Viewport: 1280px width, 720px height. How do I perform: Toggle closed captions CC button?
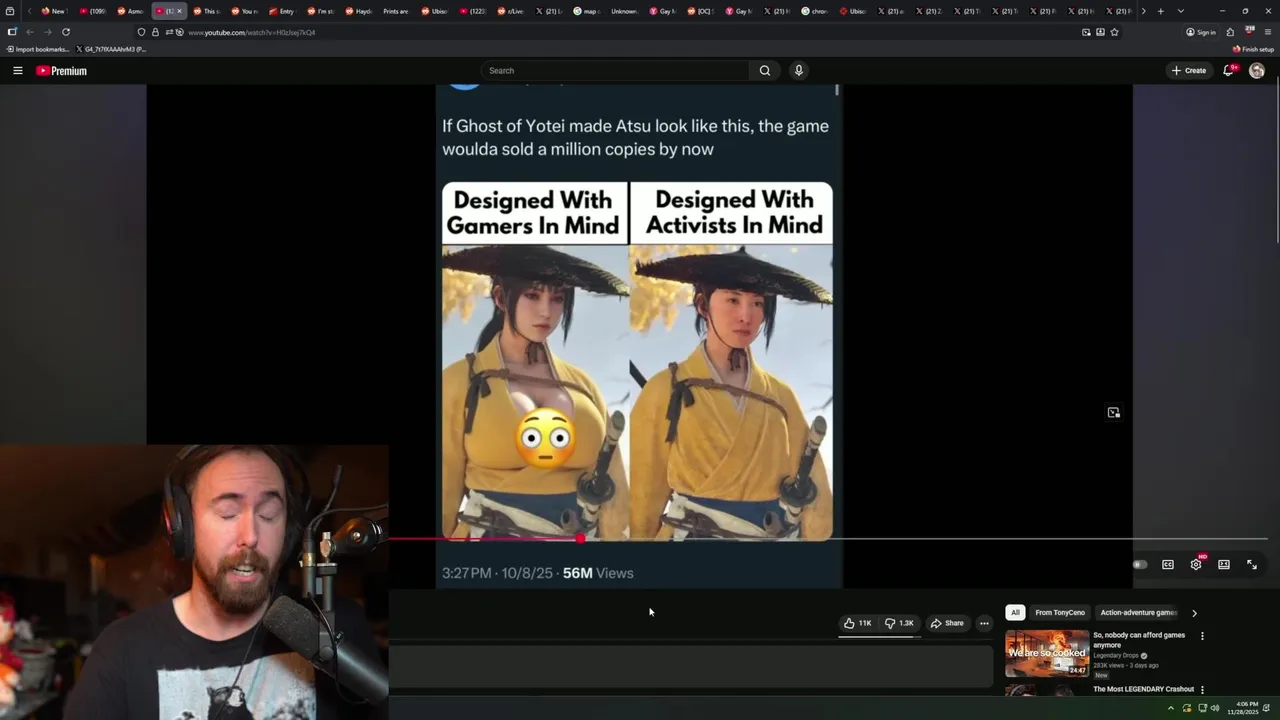click(1168, 565)
